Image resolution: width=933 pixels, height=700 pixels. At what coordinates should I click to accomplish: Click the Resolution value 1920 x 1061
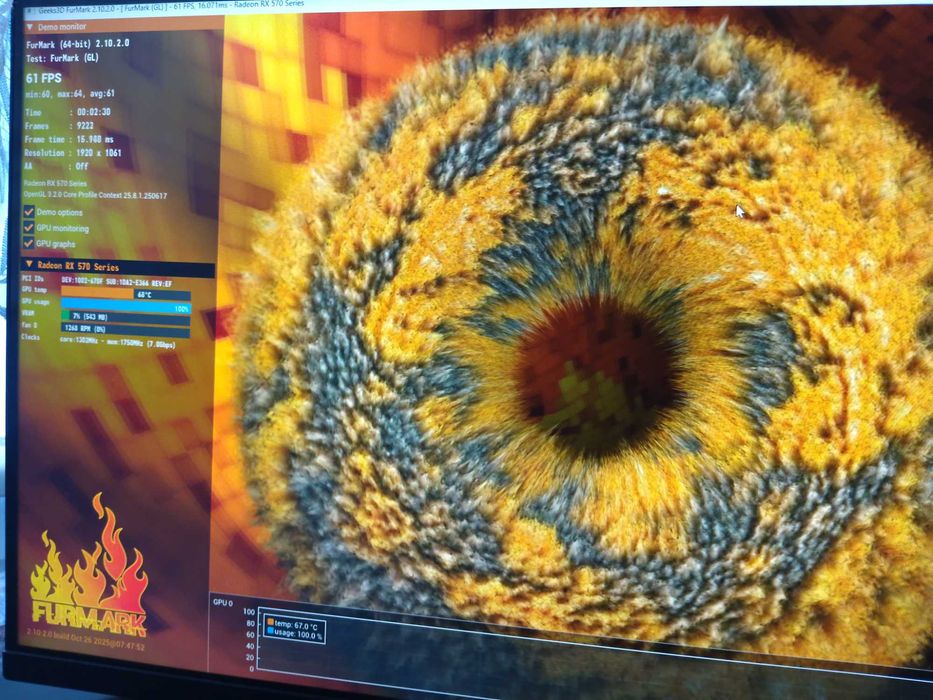(99, 153)
